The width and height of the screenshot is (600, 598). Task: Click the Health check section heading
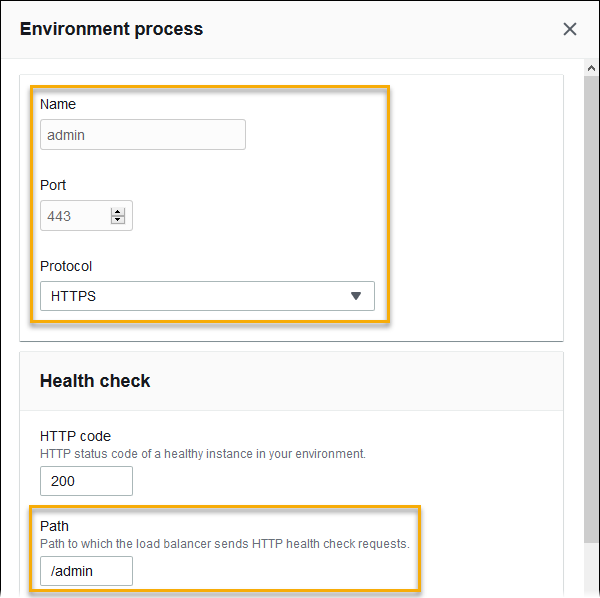click(x=95, y=381)
